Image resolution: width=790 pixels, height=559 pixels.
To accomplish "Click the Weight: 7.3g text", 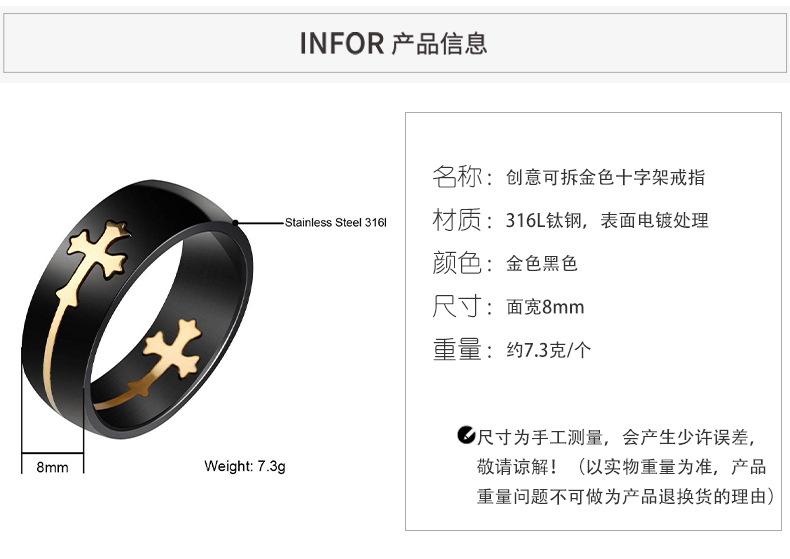I will 245,466.
